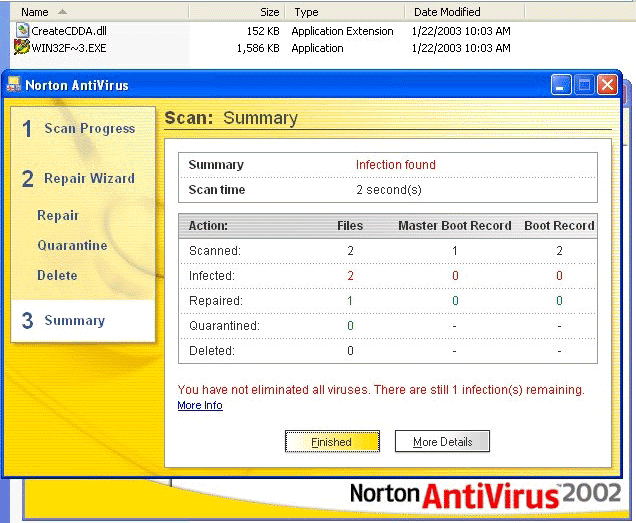Select the Quarantine sub-step
The height and width of the screenshot is (523, 636).
click(x=72, y=246)
